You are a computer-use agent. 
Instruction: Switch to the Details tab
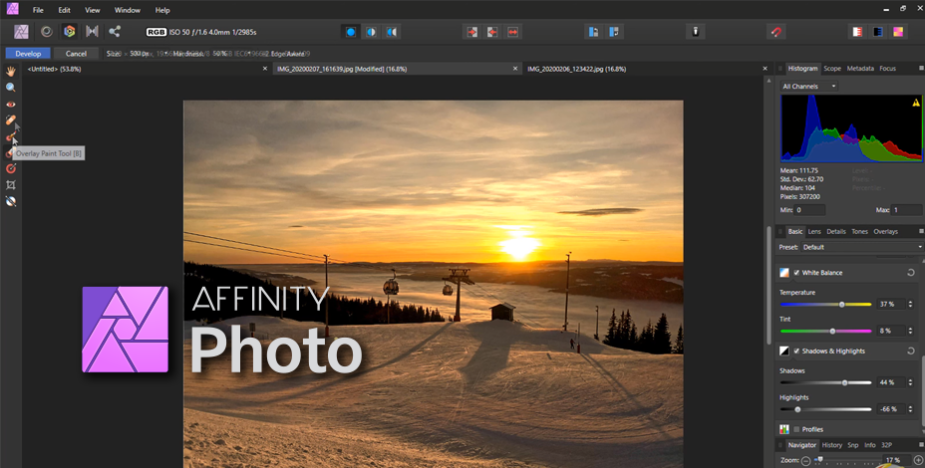(836, 231)
